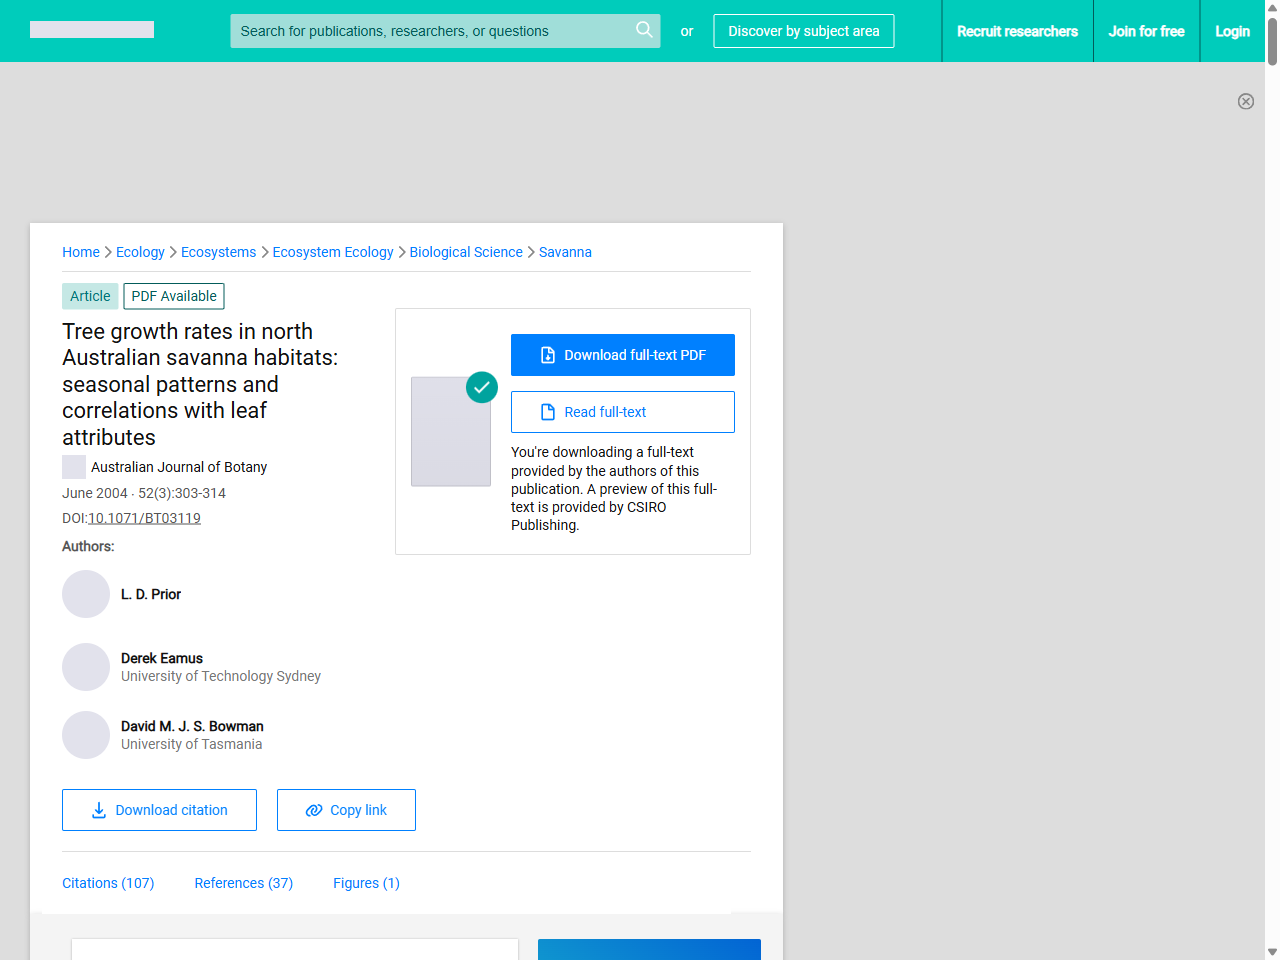Screen dimensions: 1280x960
Task: Go to Ecosystem Ecology breadcrumb
Action: click(333, 252)
